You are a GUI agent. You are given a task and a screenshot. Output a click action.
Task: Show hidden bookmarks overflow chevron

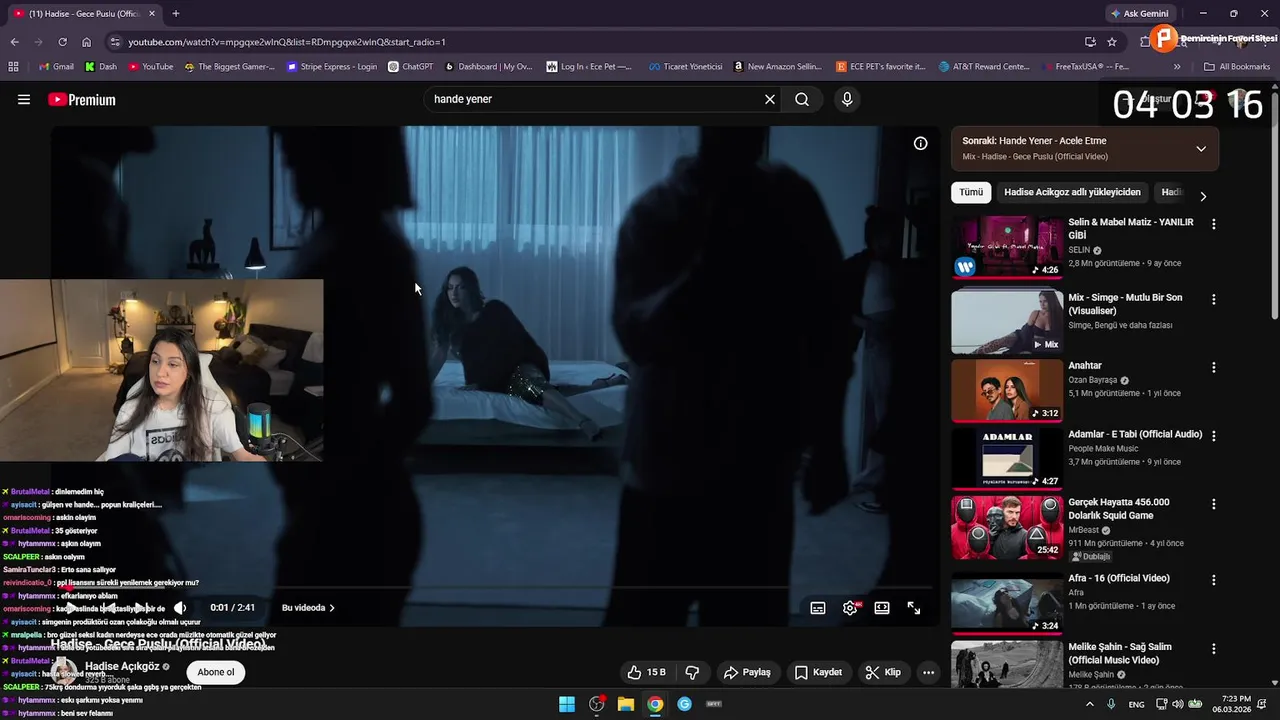pos(1177,67)
